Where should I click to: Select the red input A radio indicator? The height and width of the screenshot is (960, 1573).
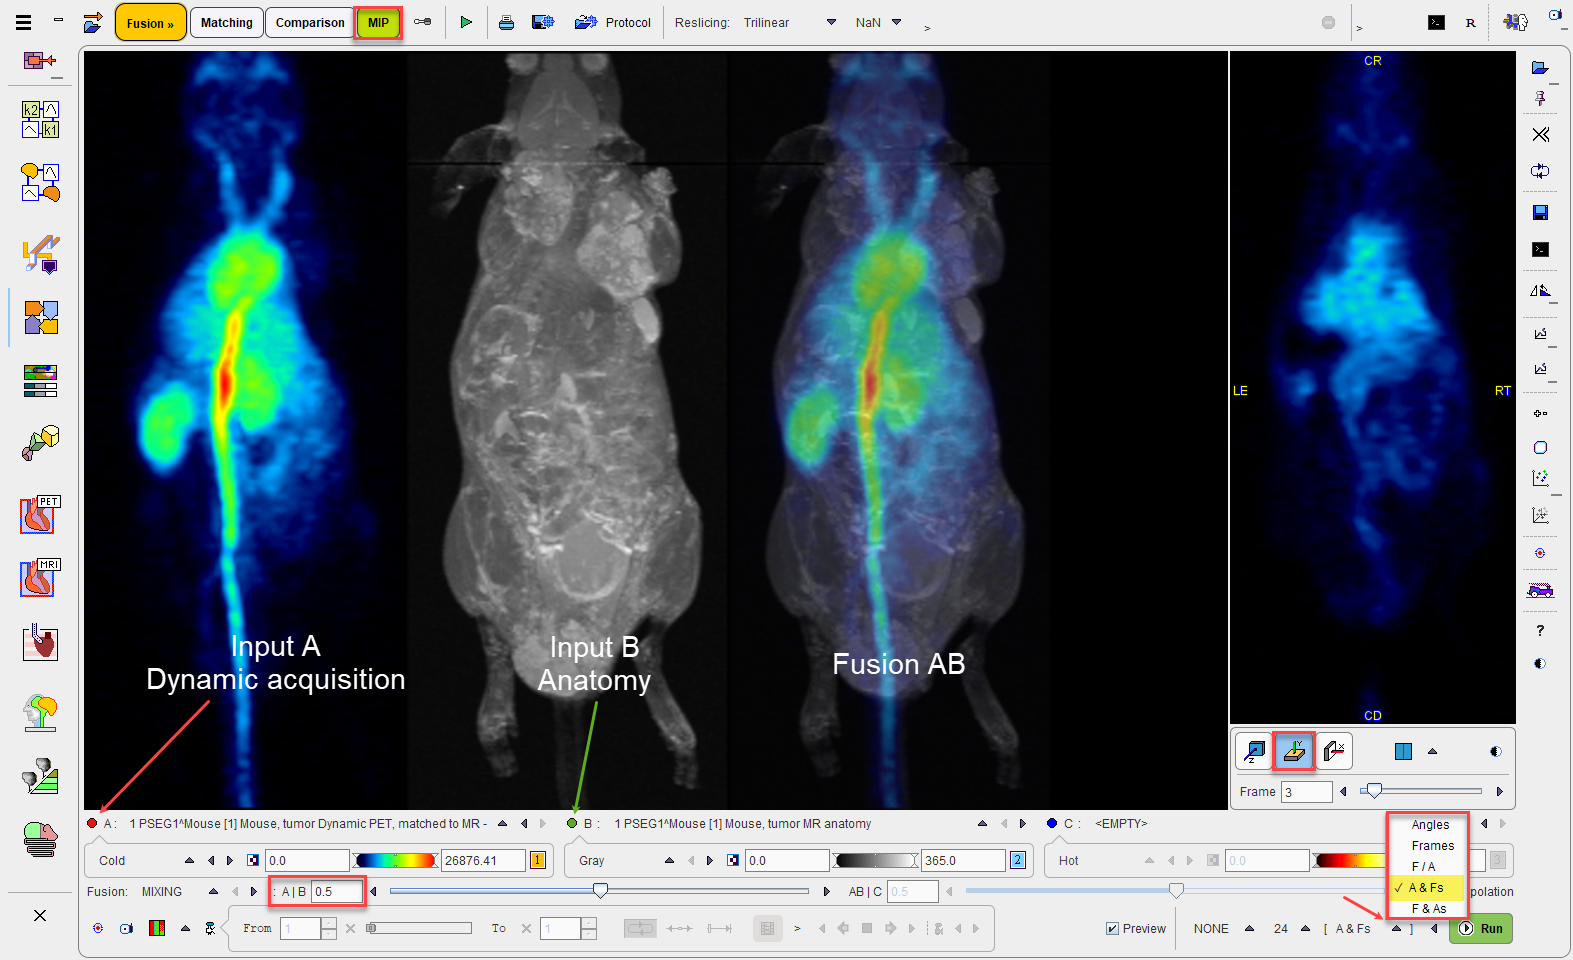92,823
